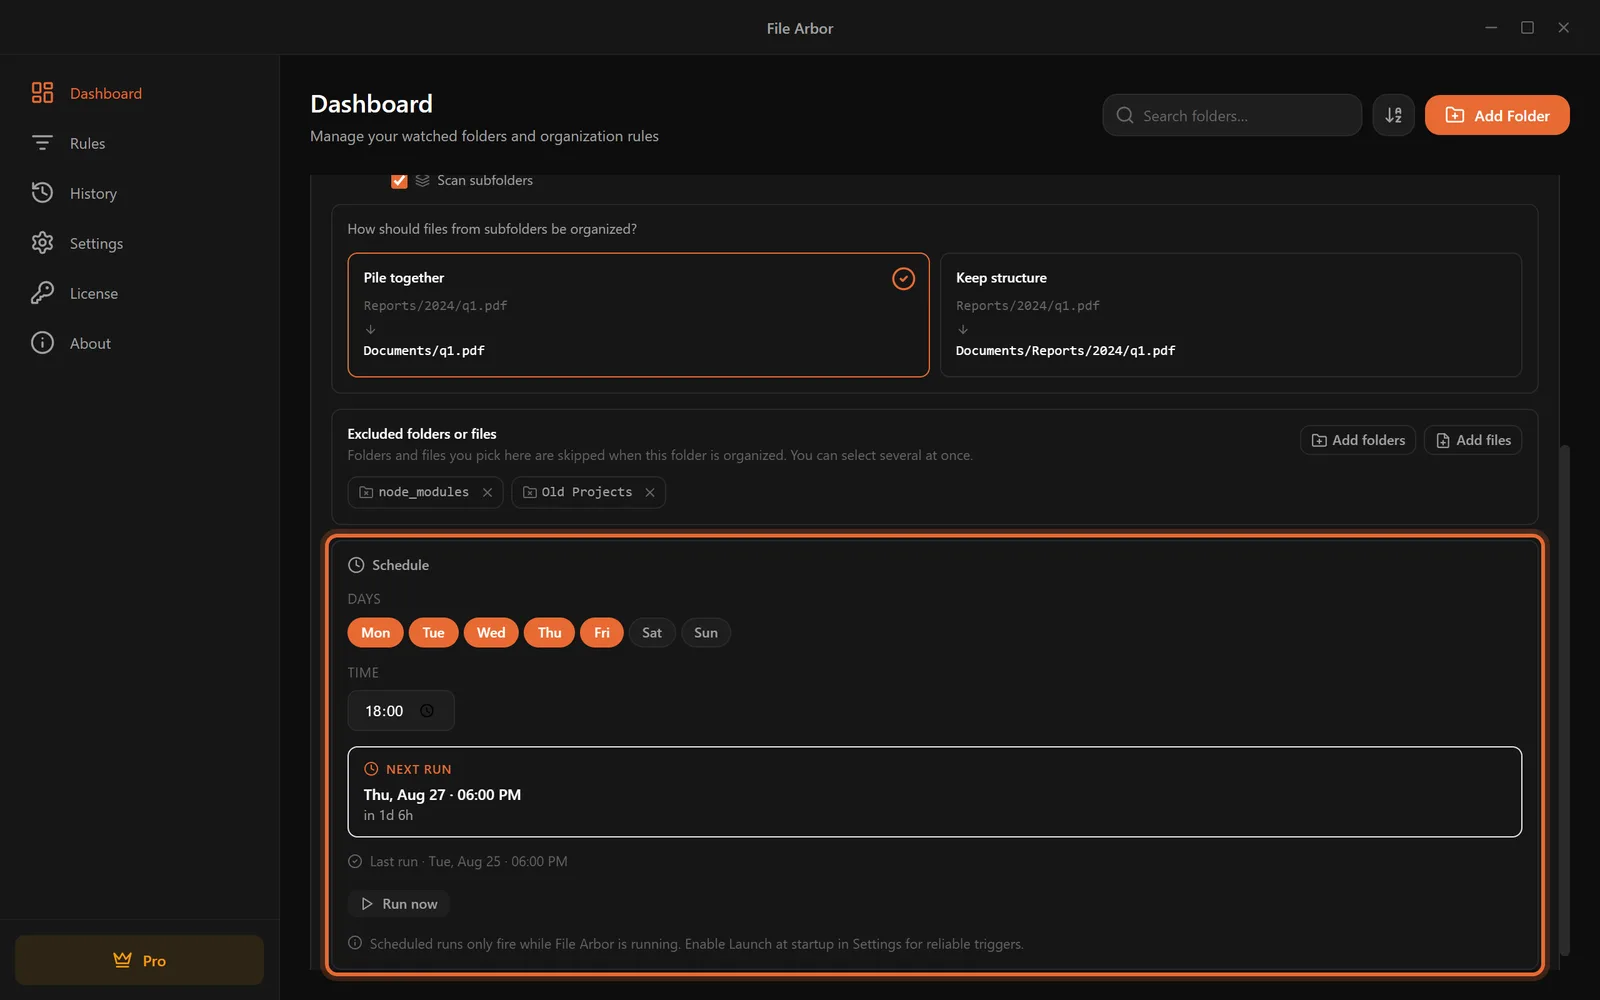
Task: Toggle Fri day off
Action: (602, 632)
